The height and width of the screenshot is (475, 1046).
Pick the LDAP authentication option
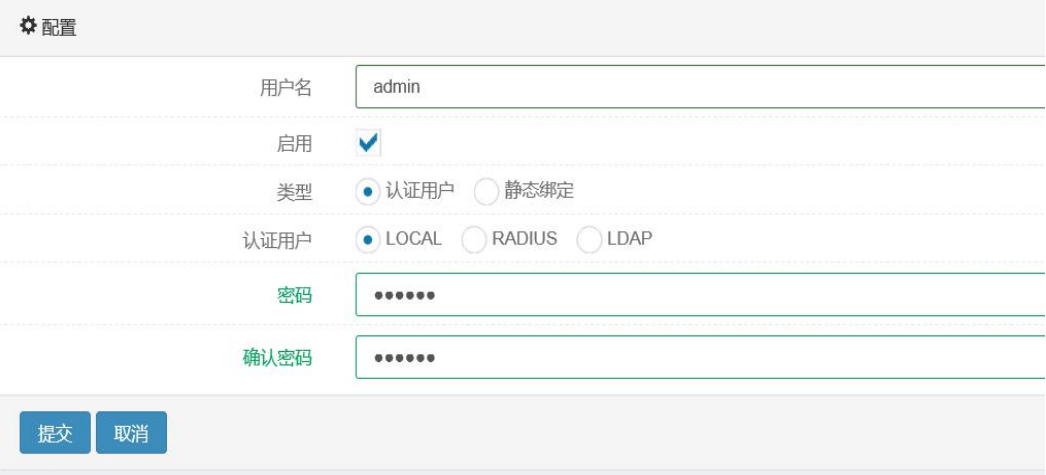tap(589, 240)
